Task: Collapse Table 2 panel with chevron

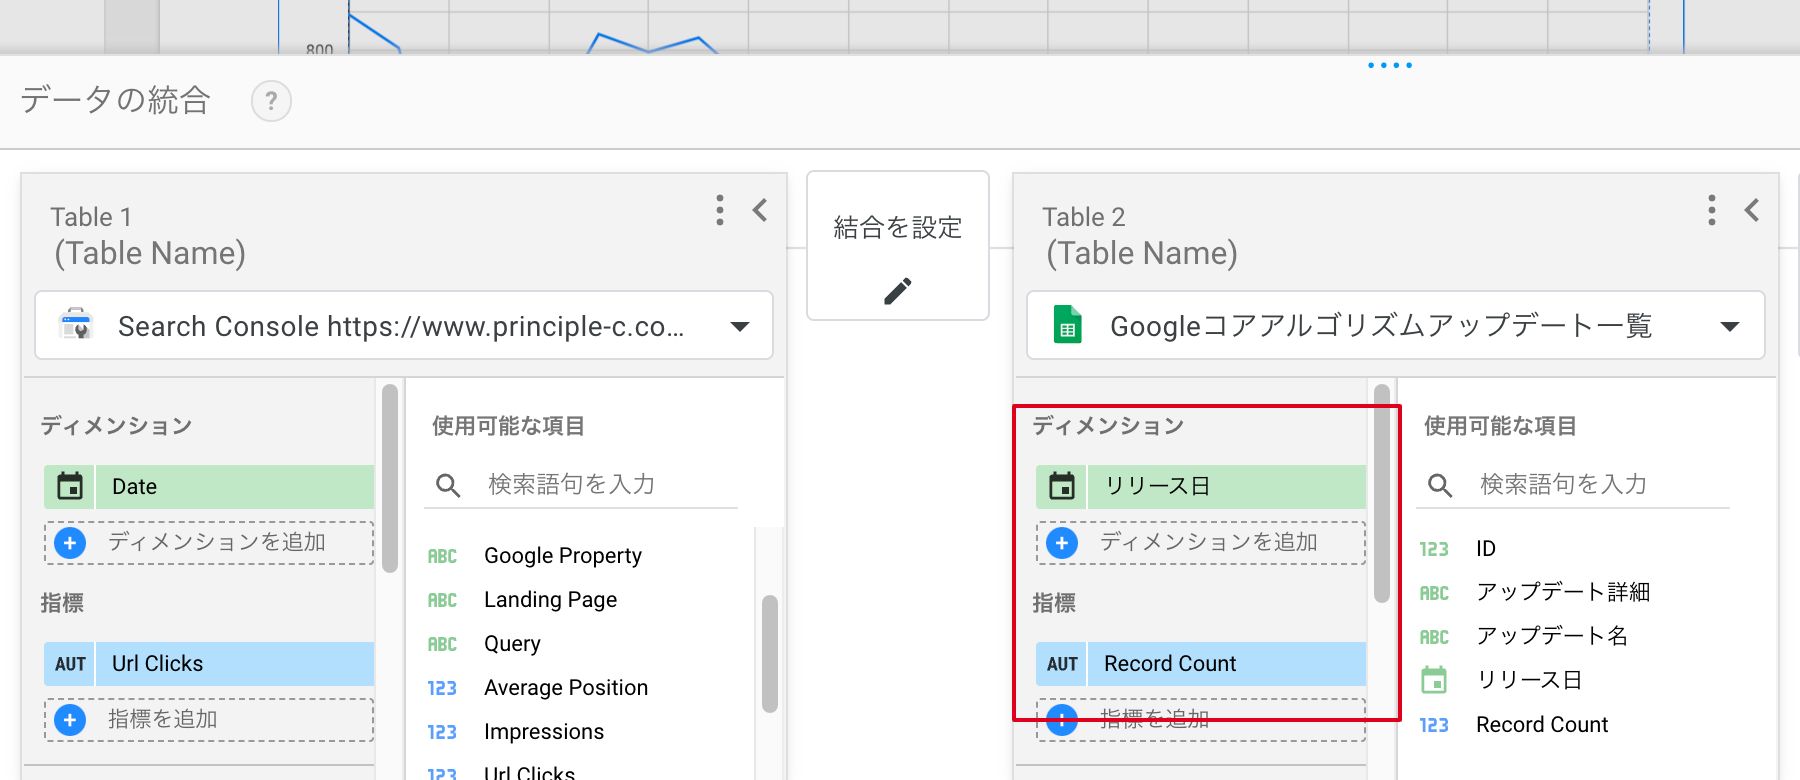Action: tap(1752, 210)
